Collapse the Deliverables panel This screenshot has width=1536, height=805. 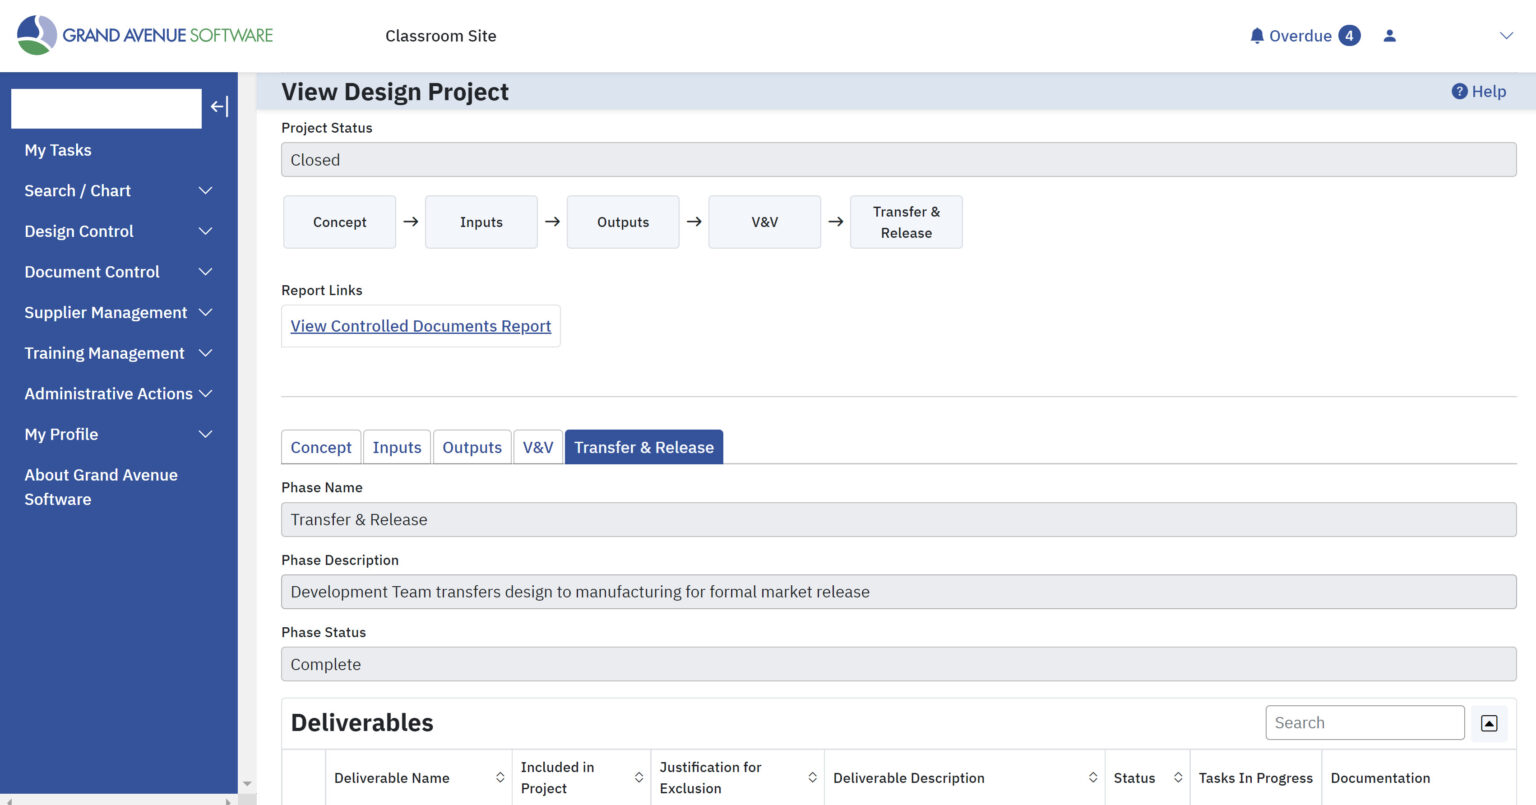click(x=1489, y=722)
